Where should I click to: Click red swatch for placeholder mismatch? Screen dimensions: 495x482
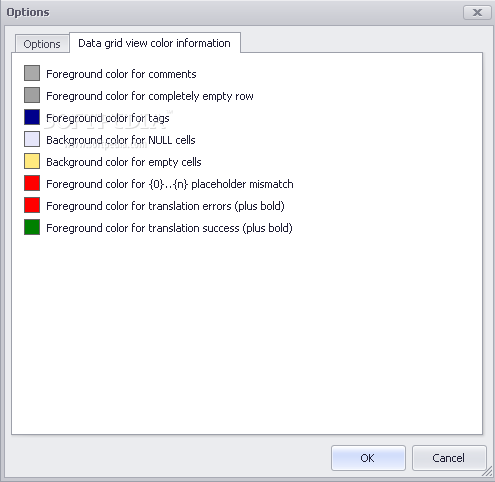click(32, 183)
